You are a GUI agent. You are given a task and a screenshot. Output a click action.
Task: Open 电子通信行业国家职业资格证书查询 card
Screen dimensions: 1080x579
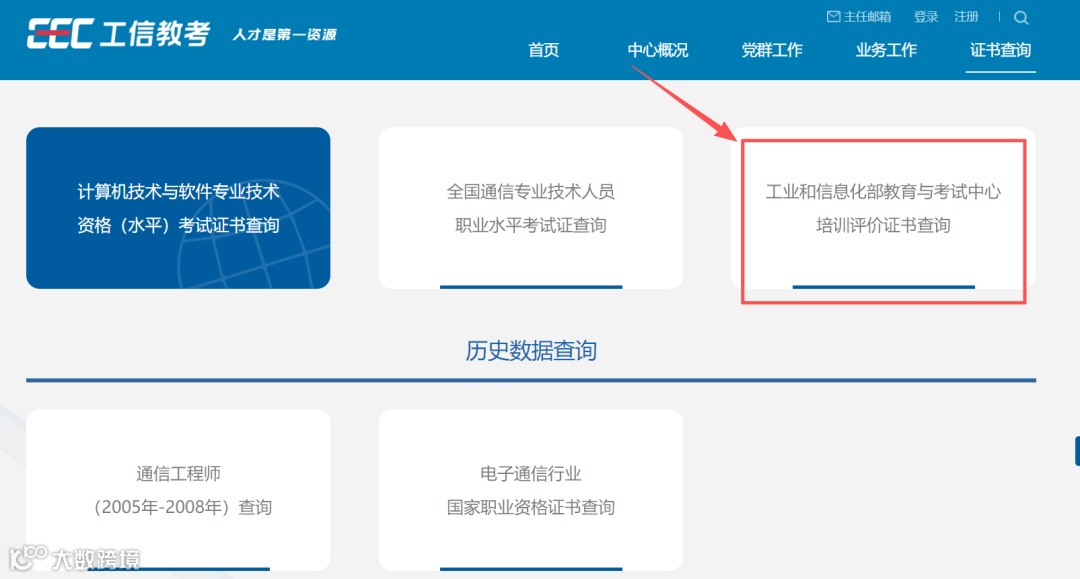pyautogui.click(x=530, y=490)
